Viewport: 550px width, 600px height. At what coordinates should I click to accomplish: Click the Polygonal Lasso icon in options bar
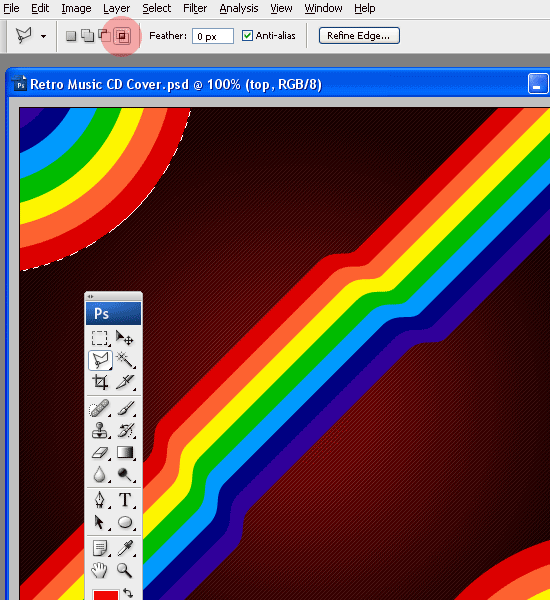click(x=24, y=36)
